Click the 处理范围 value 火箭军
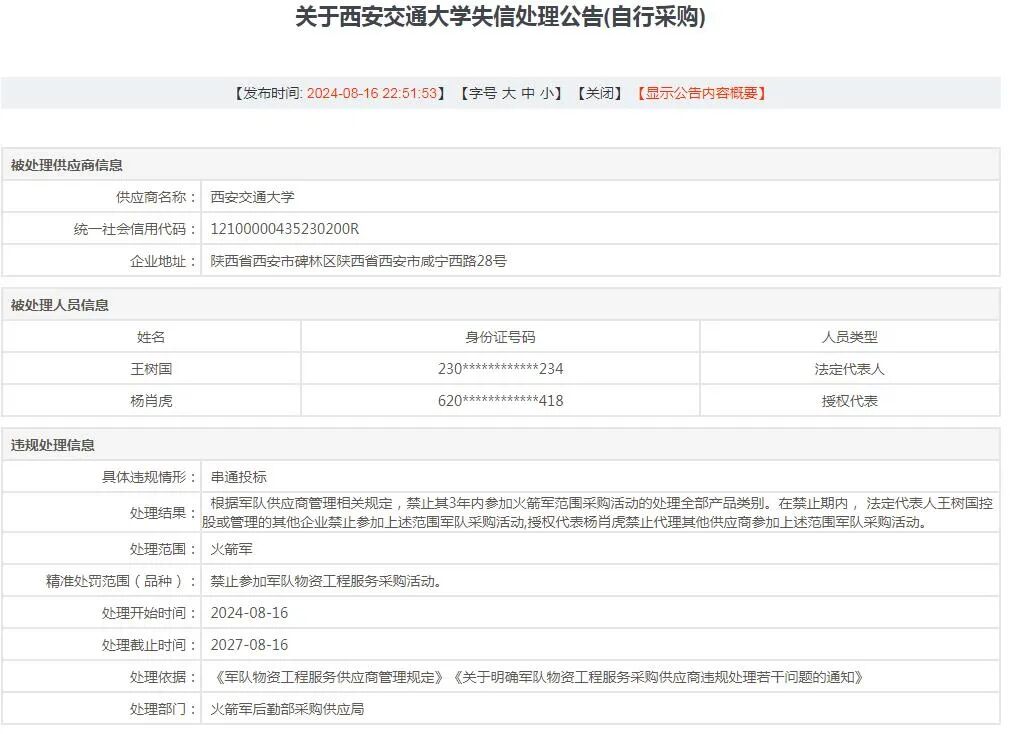Screen dimensions: 1010x734 (x=231, y=549)
